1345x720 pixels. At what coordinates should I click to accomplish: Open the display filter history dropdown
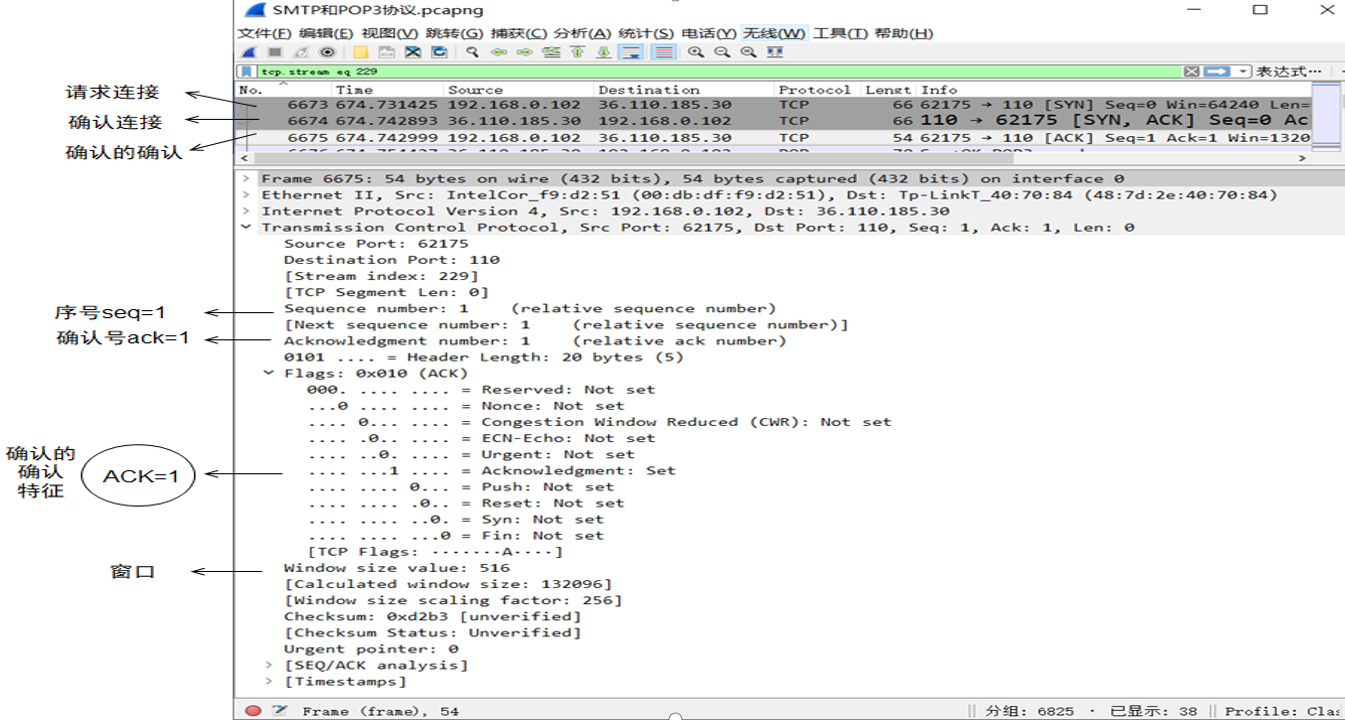(x=1243, y=72)
